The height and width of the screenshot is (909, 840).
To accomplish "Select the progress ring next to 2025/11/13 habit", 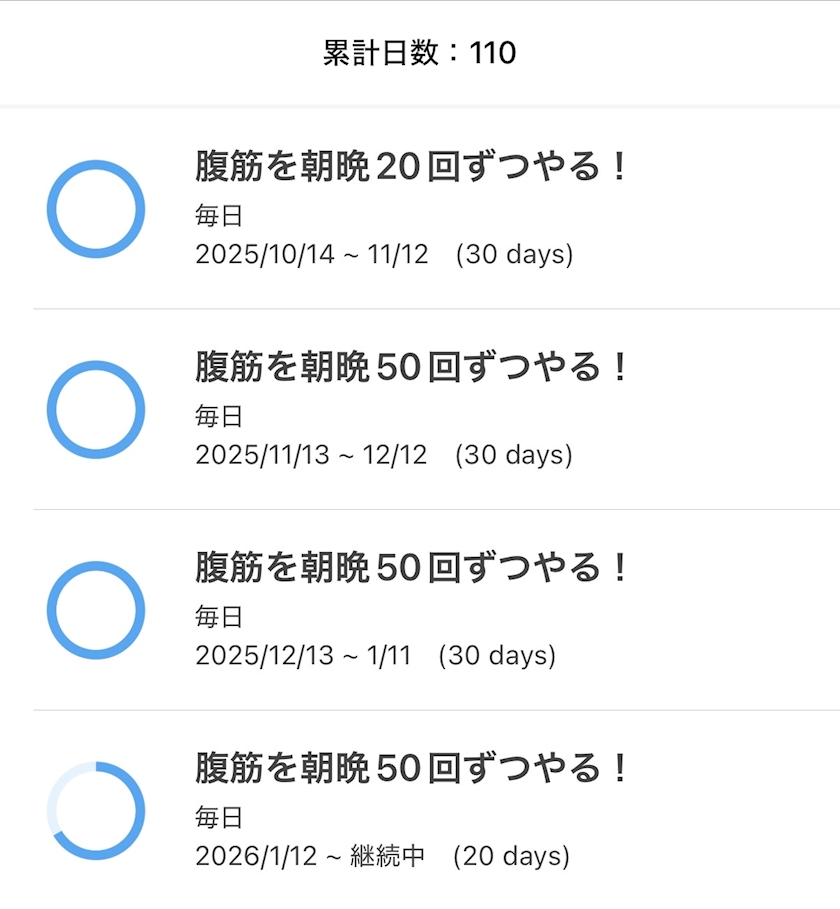I will click(x=96, y=410).
